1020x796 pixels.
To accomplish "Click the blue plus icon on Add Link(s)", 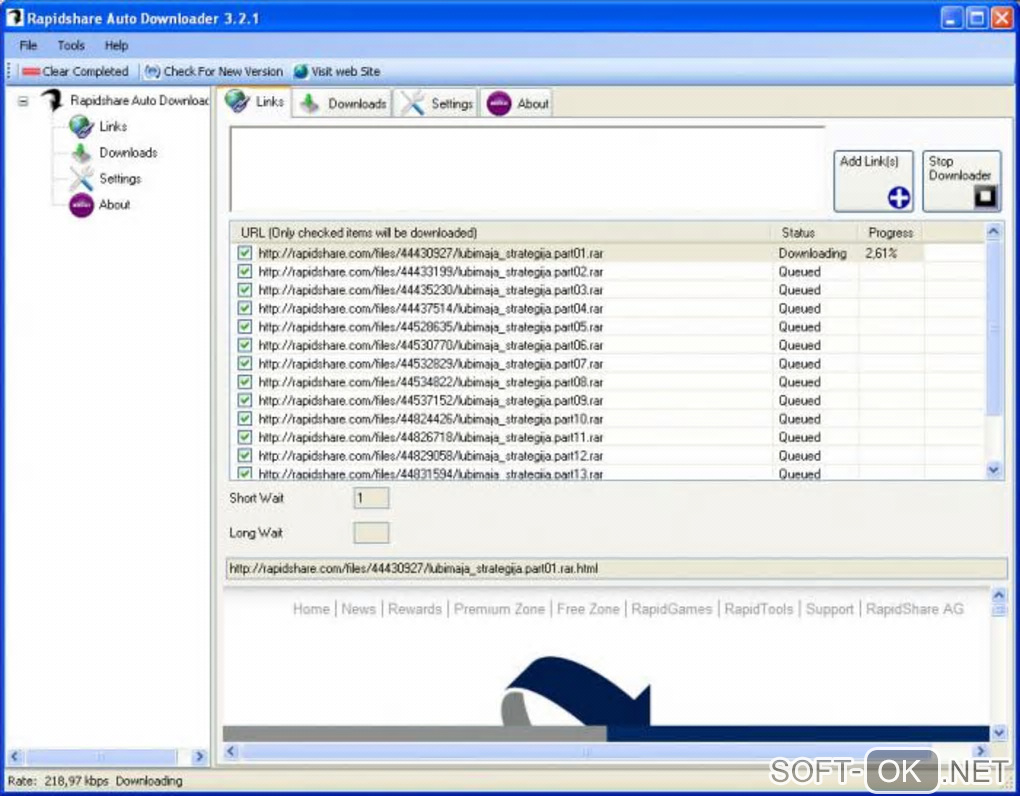I will 899,198.
